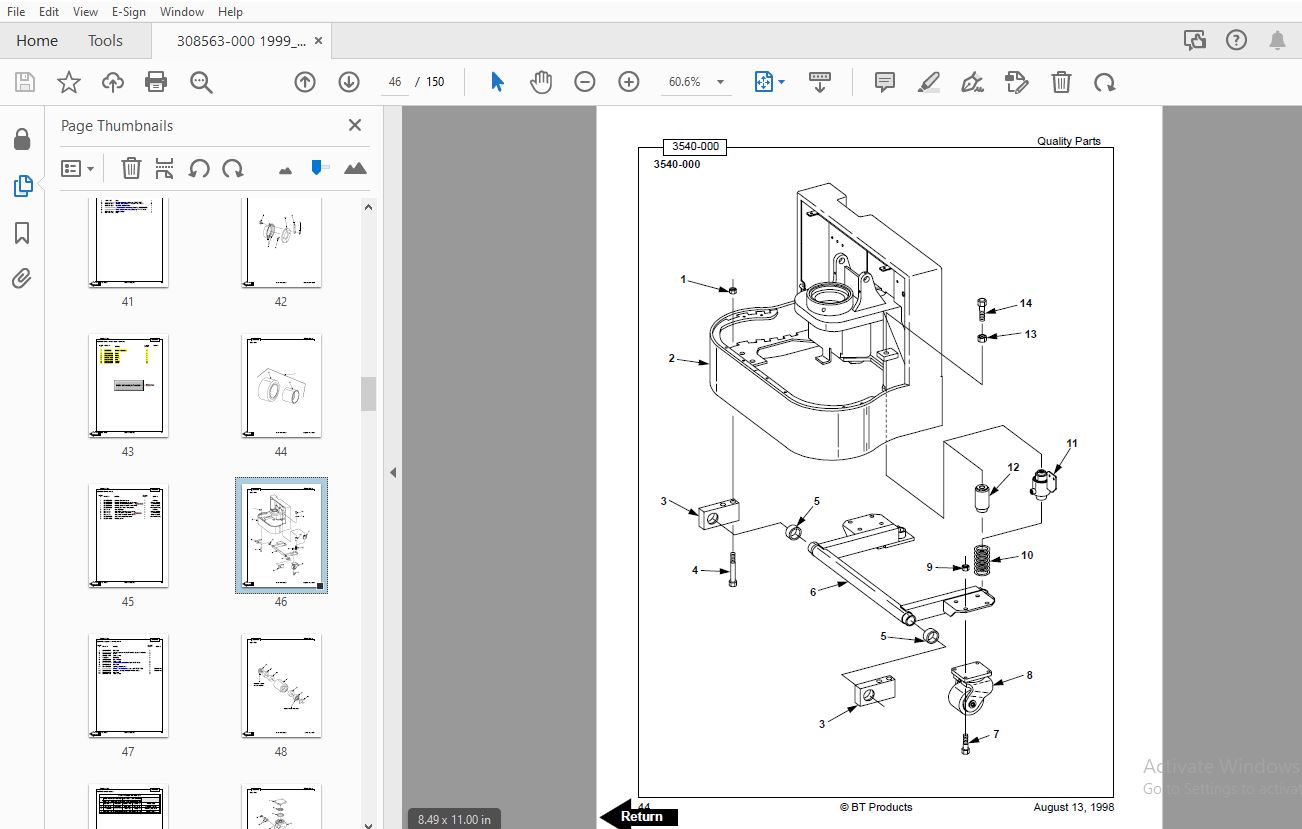Open the File menu

pyautogui.click(x=16, y=11)
